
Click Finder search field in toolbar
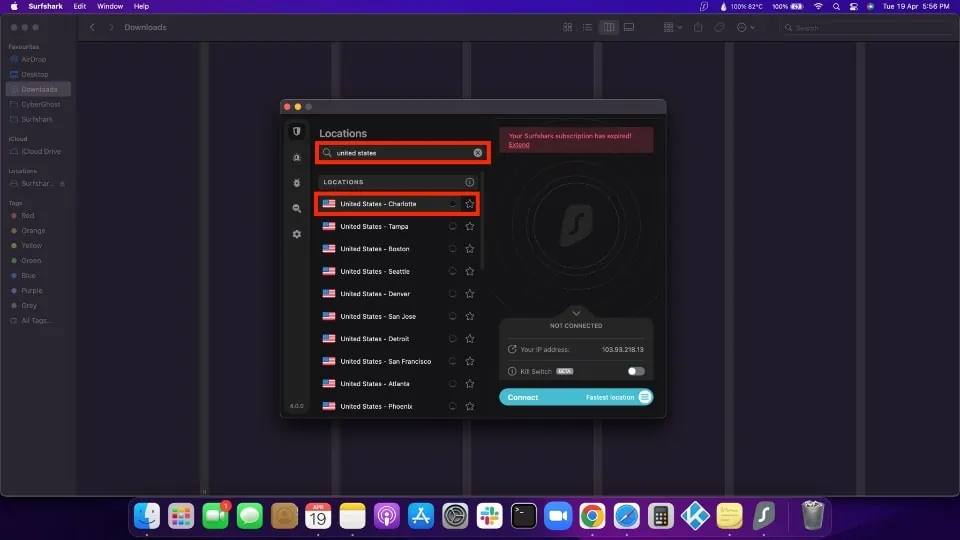click(x=866, y=28)
